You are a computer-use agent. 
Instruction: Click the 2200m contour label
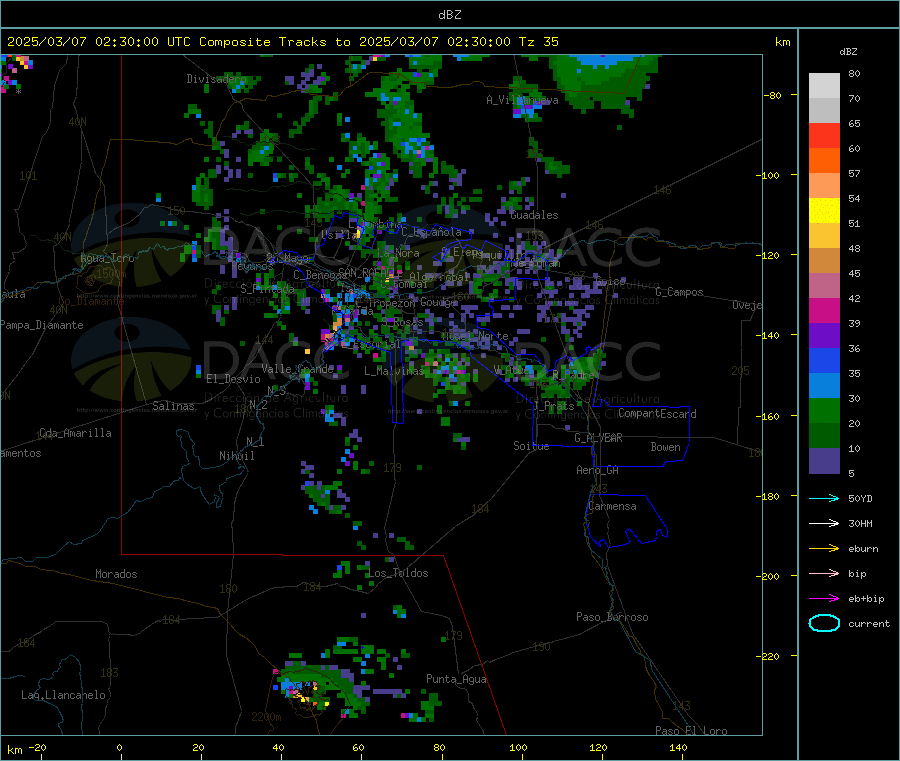pyautogui.click(x=266, y=717)
